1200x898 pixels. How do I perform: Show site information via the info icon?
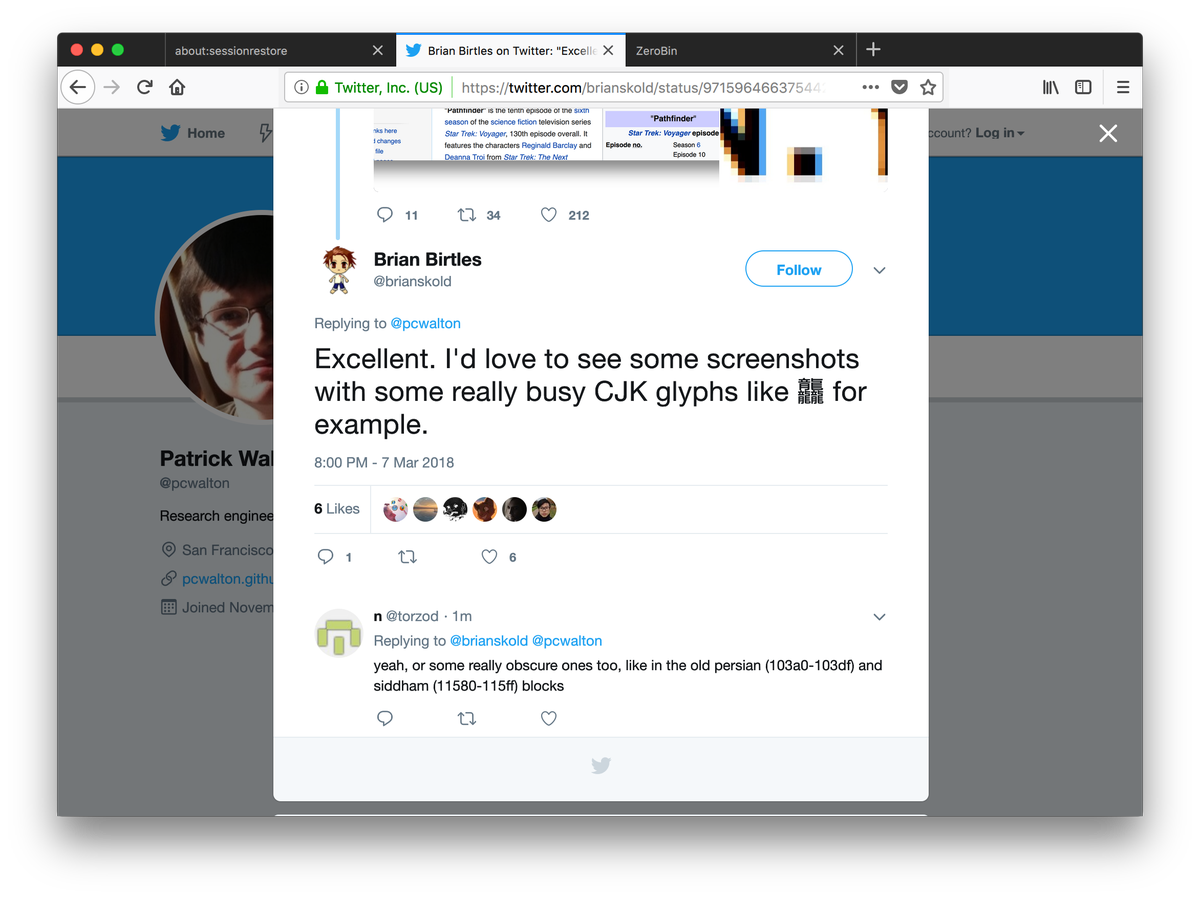pyautogui.click(x=301, y=88)
